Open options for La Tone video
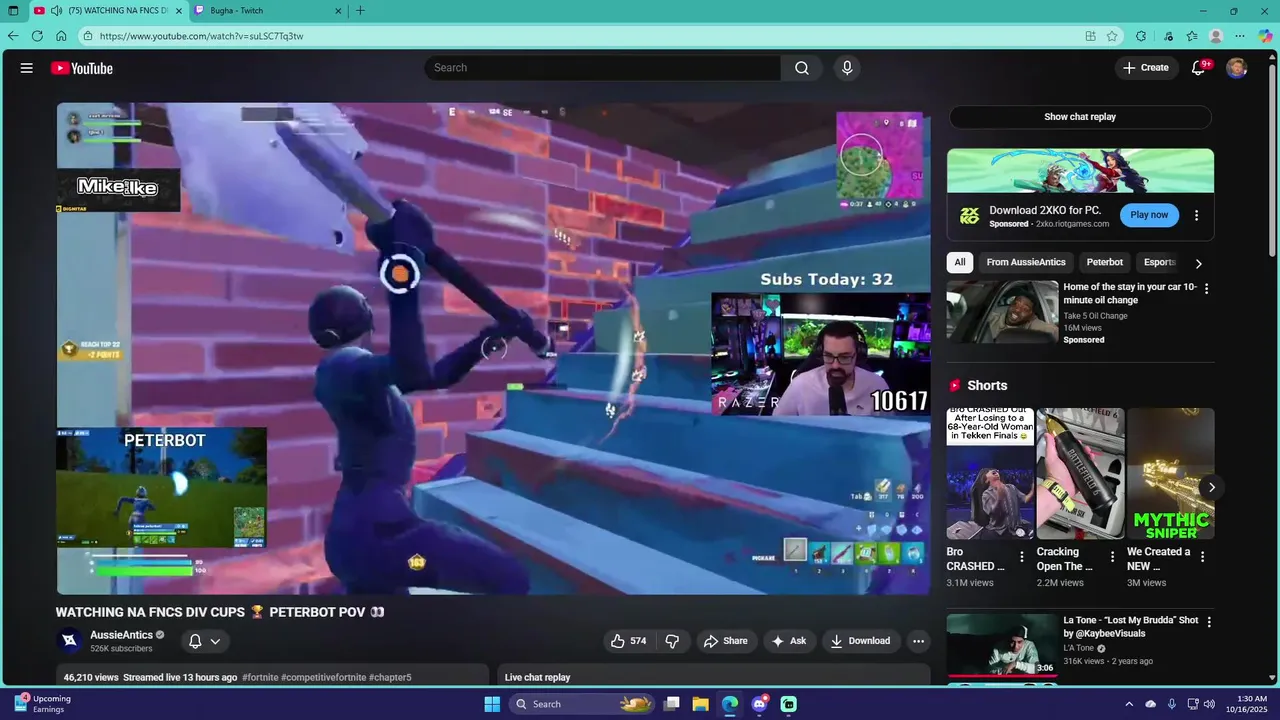 (x=1208, y=622)
